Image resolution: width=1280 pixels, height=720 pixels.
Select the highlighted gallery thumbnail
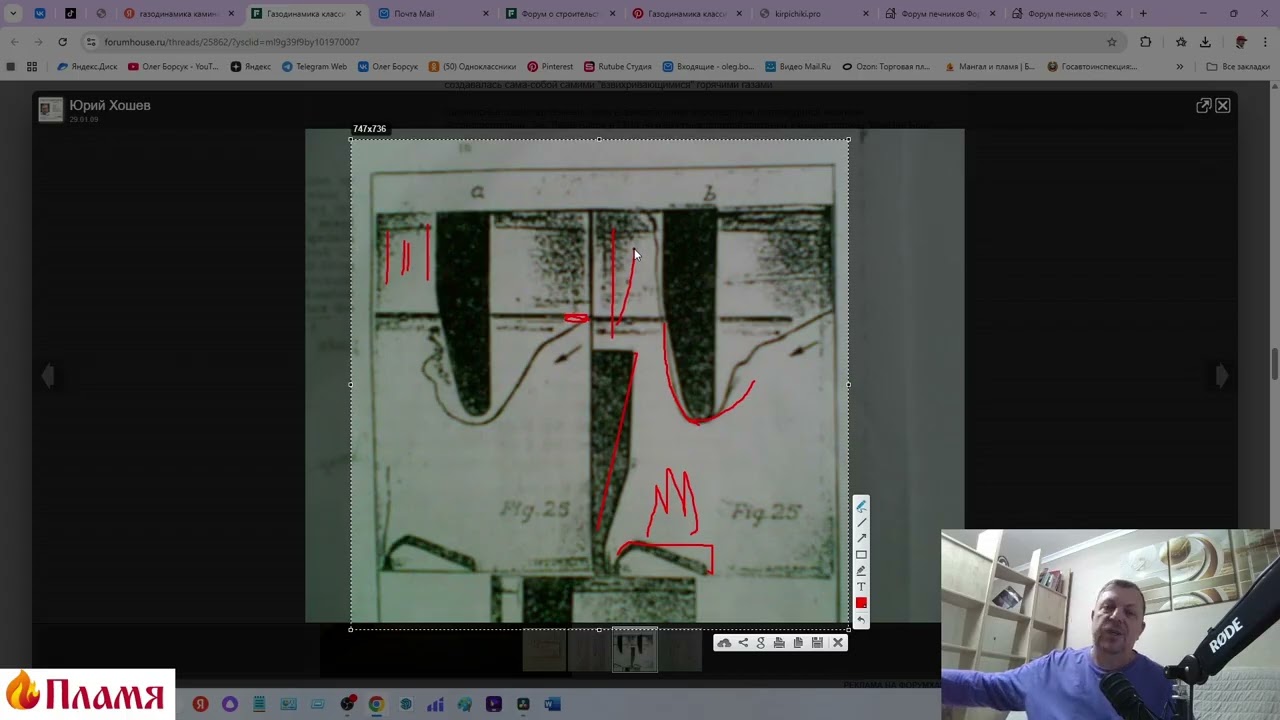click(x=635, y=651)
